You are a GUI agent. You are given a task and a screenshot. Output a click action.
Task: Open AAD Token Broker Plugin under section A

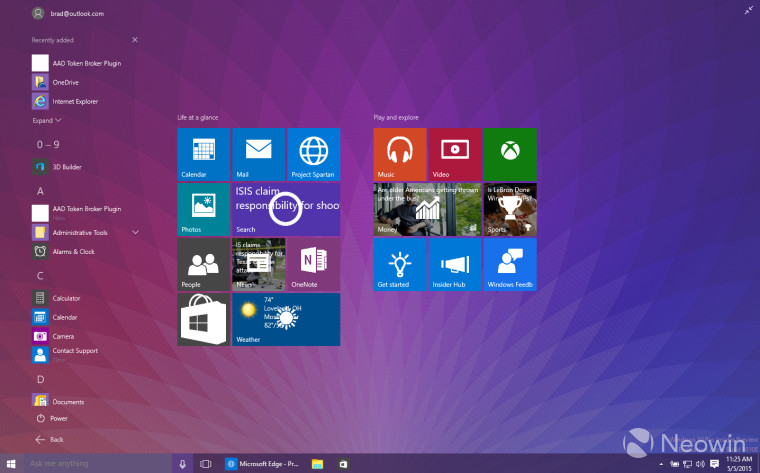click(77, 212)
